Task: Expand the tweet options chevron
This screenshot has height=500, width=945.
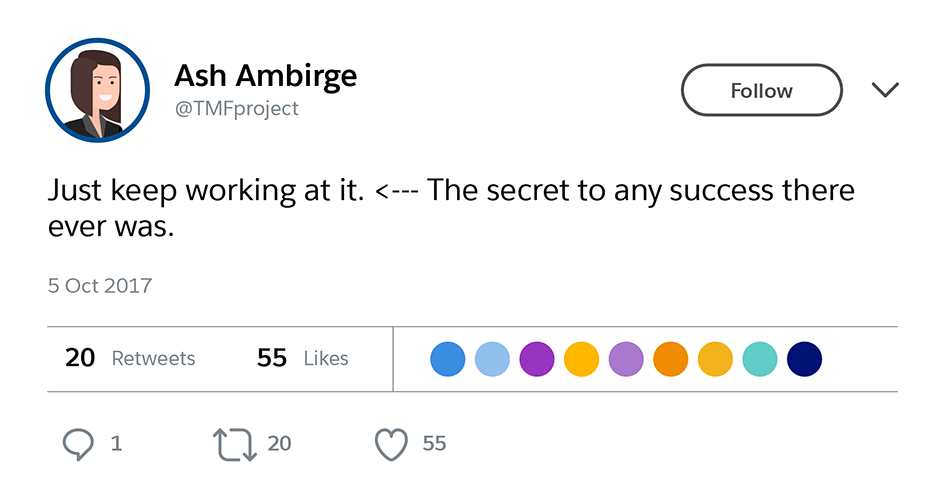Action: [x=885, y=91]
